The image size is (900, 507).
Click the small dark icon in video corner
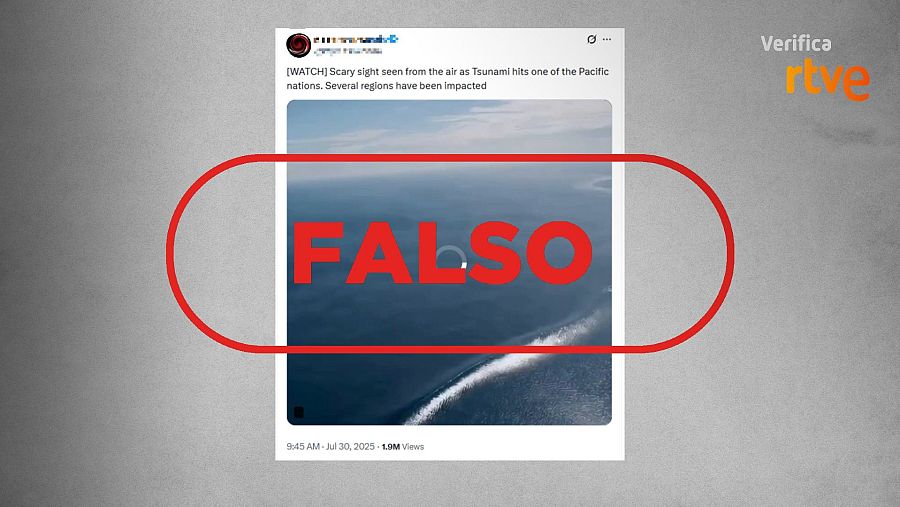[298, 412]
